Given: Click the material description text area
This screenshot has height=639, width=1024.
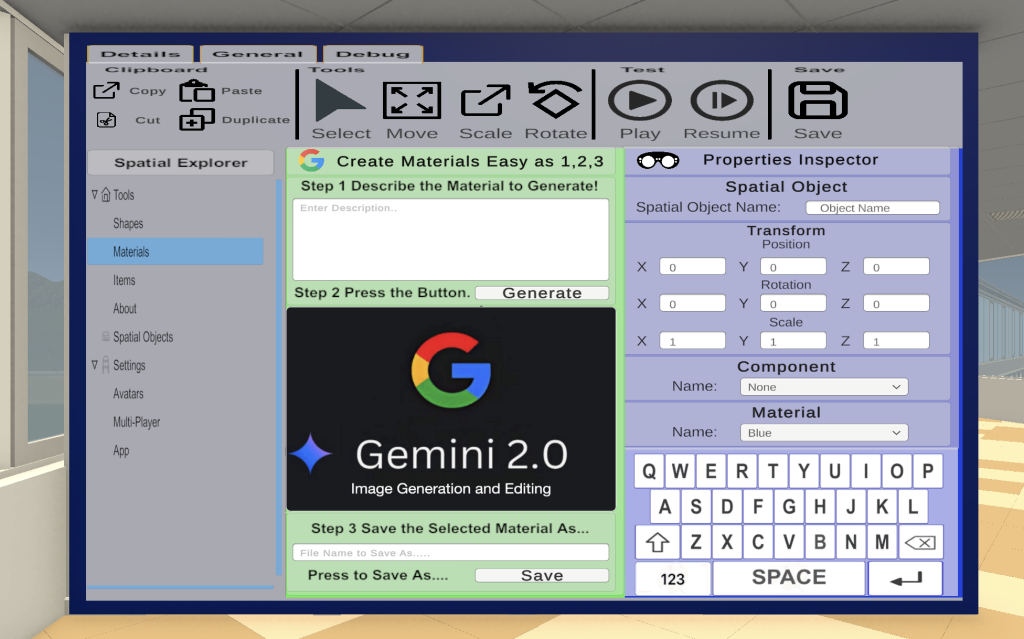Looking at the screenshot, I should (451, 239).
